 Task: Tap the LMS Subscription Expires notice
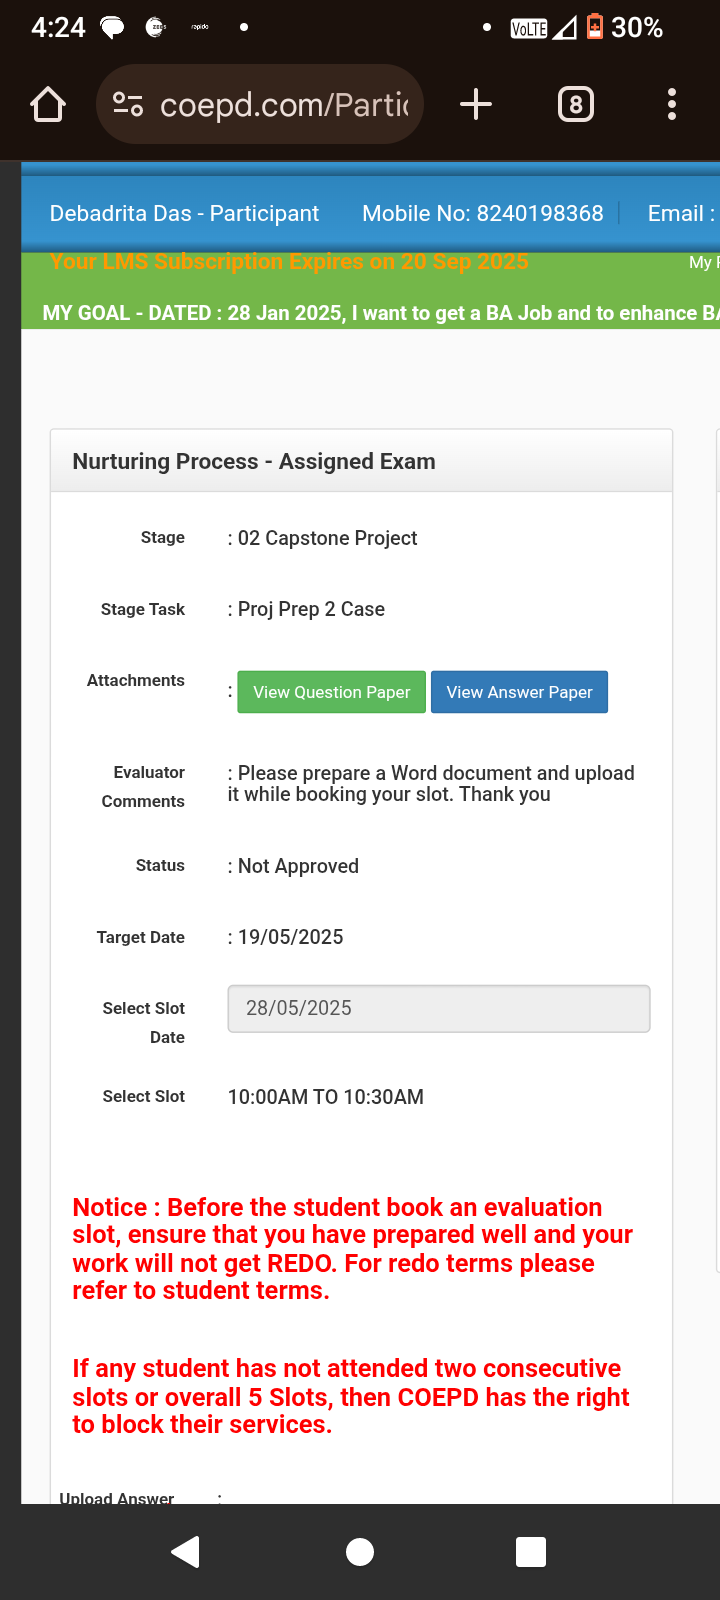tap(289, 262)
